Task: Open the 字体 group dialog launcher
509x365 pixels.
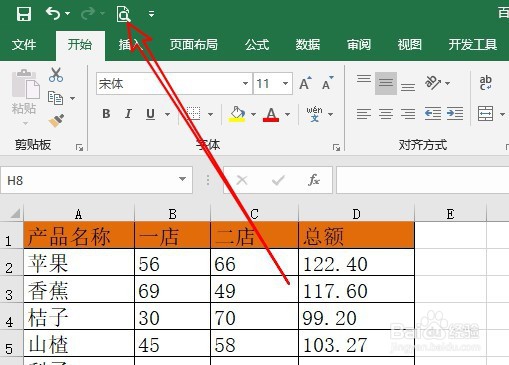Action: point(337,147)
